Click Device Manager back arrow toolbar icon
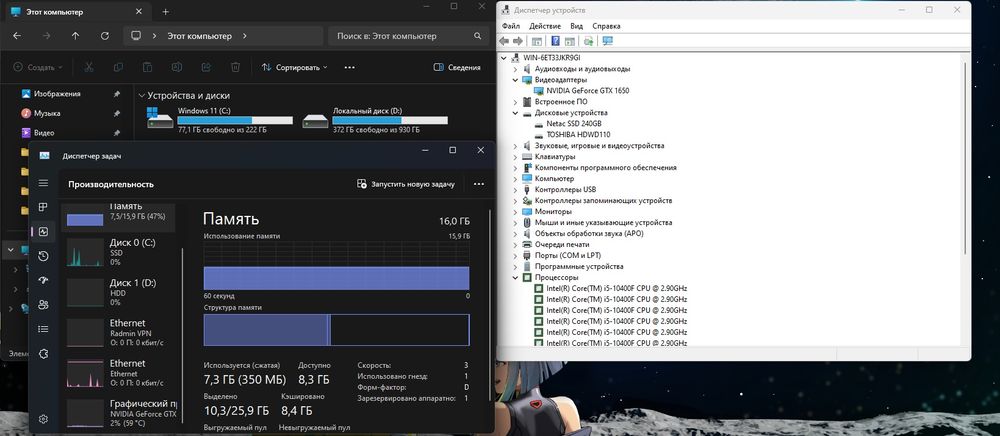This screenshot has width=1000, height=436. click(504, 41)
